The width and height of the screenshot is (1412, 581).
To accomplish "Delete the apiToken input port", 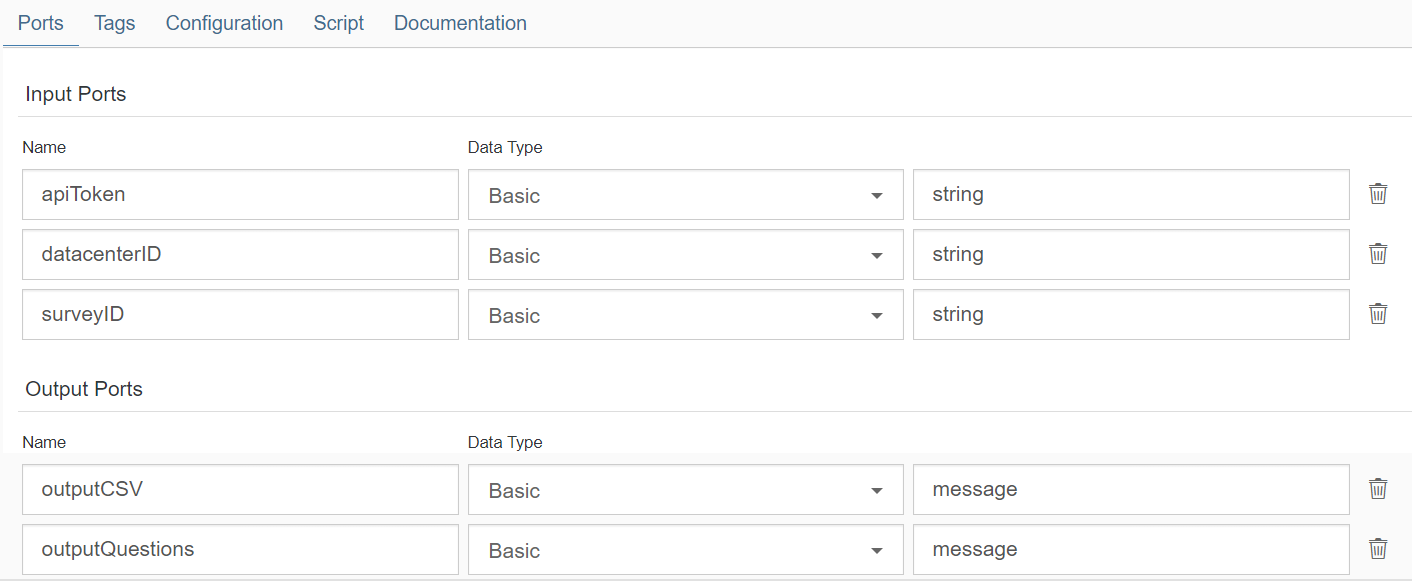I will (x=1378, y=194).
